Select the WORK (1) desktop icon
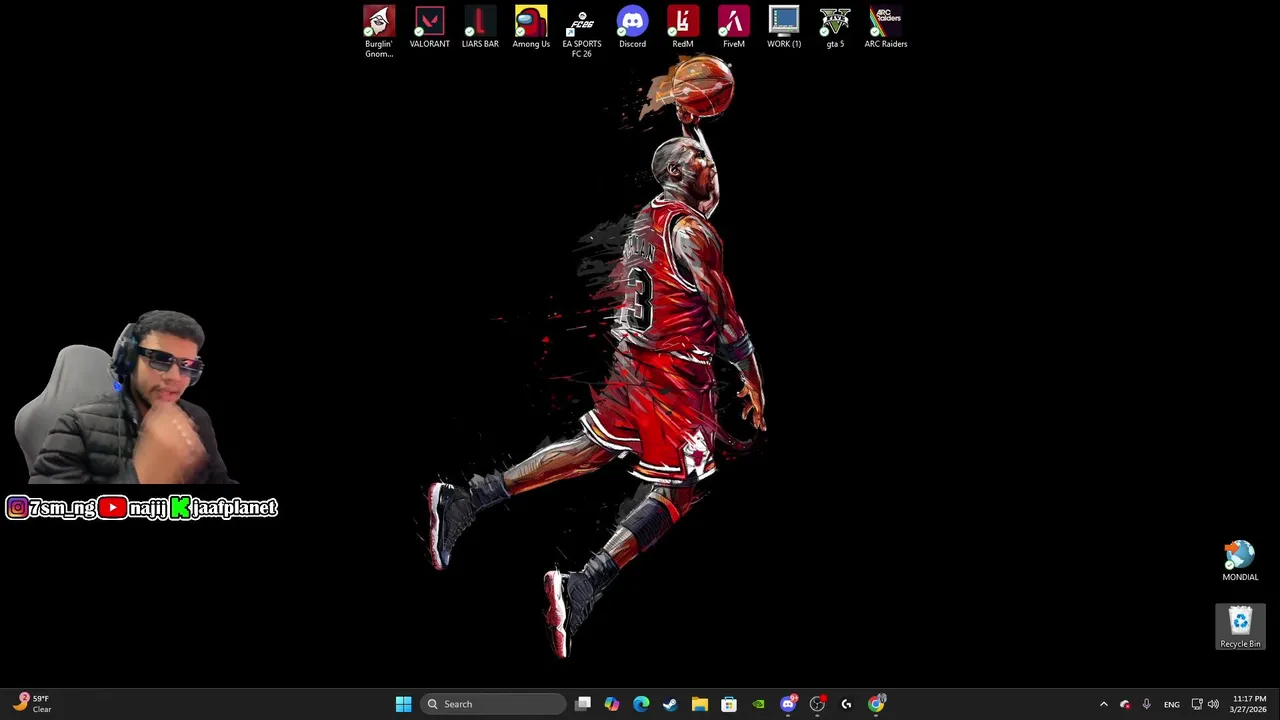 (x=784, y=27)
